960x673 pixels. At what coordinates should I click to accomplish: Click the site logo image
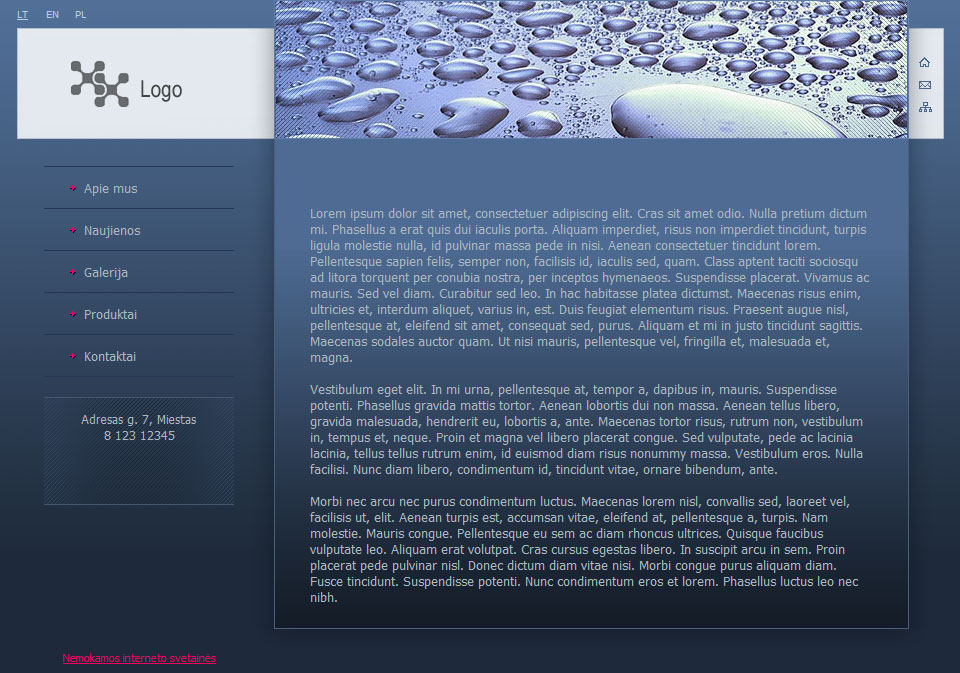click(126, 85)
